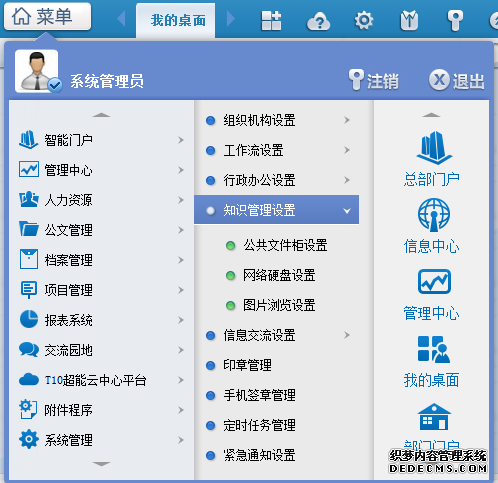Open the 我的桌面 grid icon shortcut
This screenshot has width=498, height=483.
[433, 349]
